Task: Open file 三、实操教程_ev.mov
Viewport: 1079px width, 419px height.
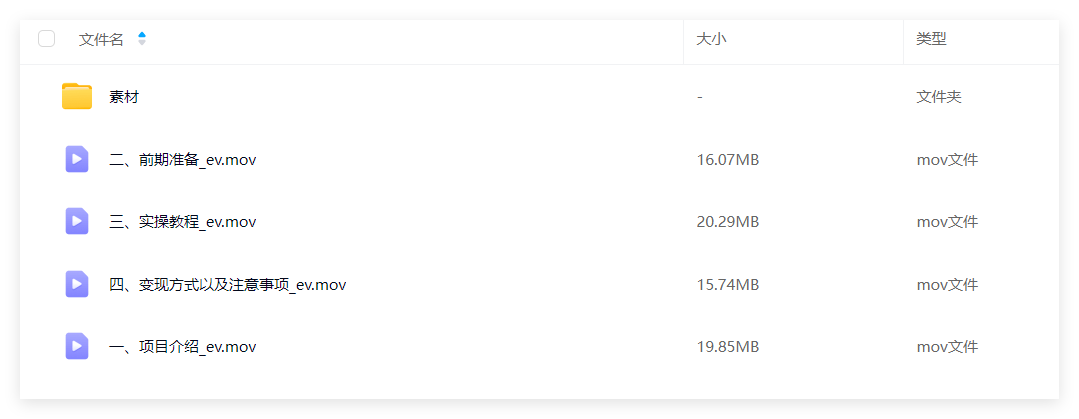Action: [x=182, y=222]
